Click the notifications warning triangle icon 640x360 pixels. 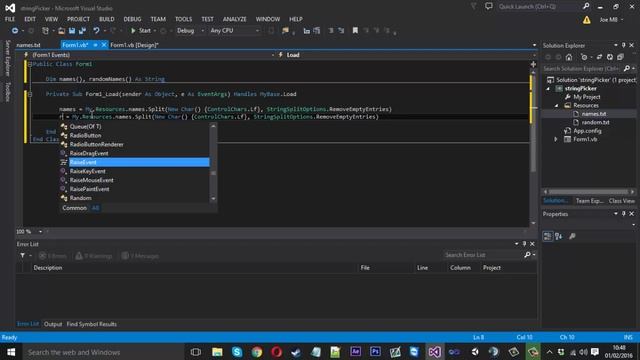click(x=587, y=20)
